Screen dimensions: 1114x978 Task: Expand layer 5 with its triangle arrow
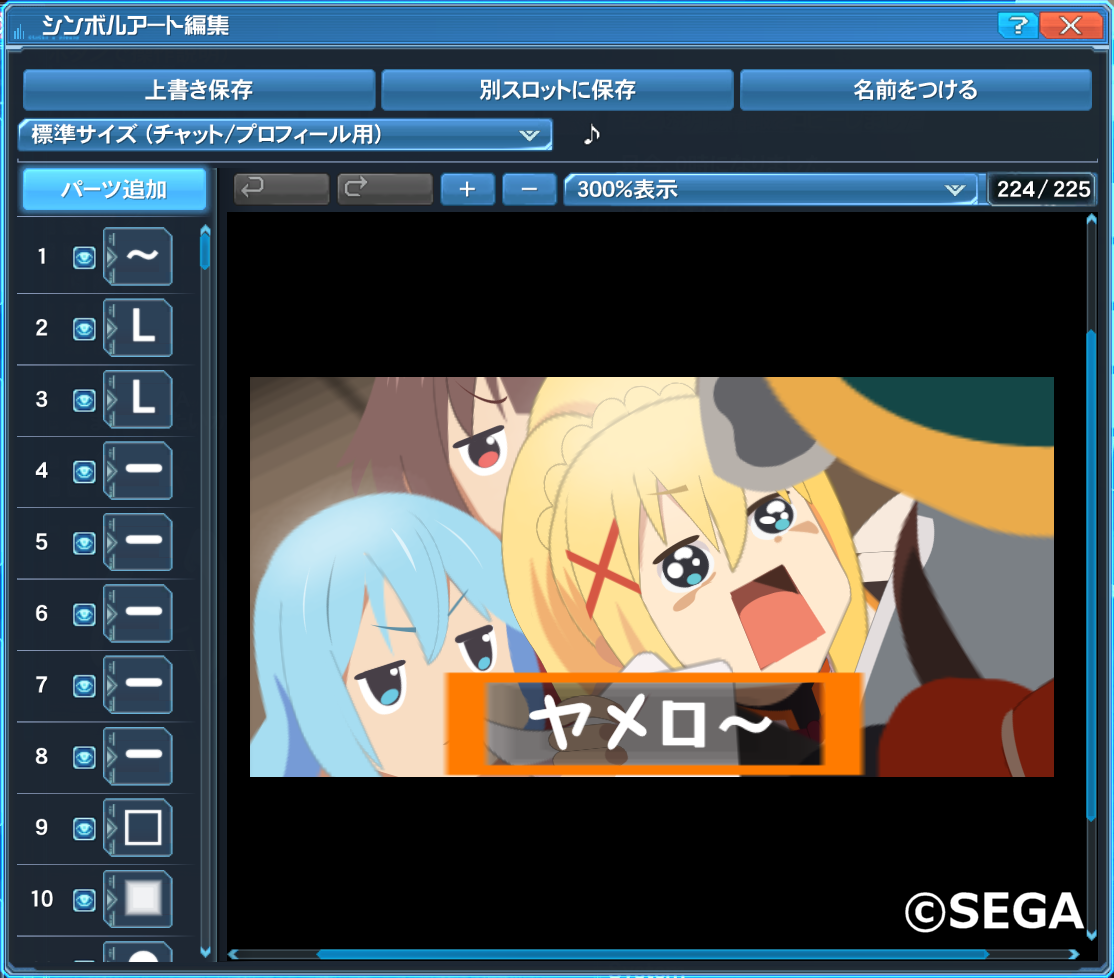tap(110, 541)
